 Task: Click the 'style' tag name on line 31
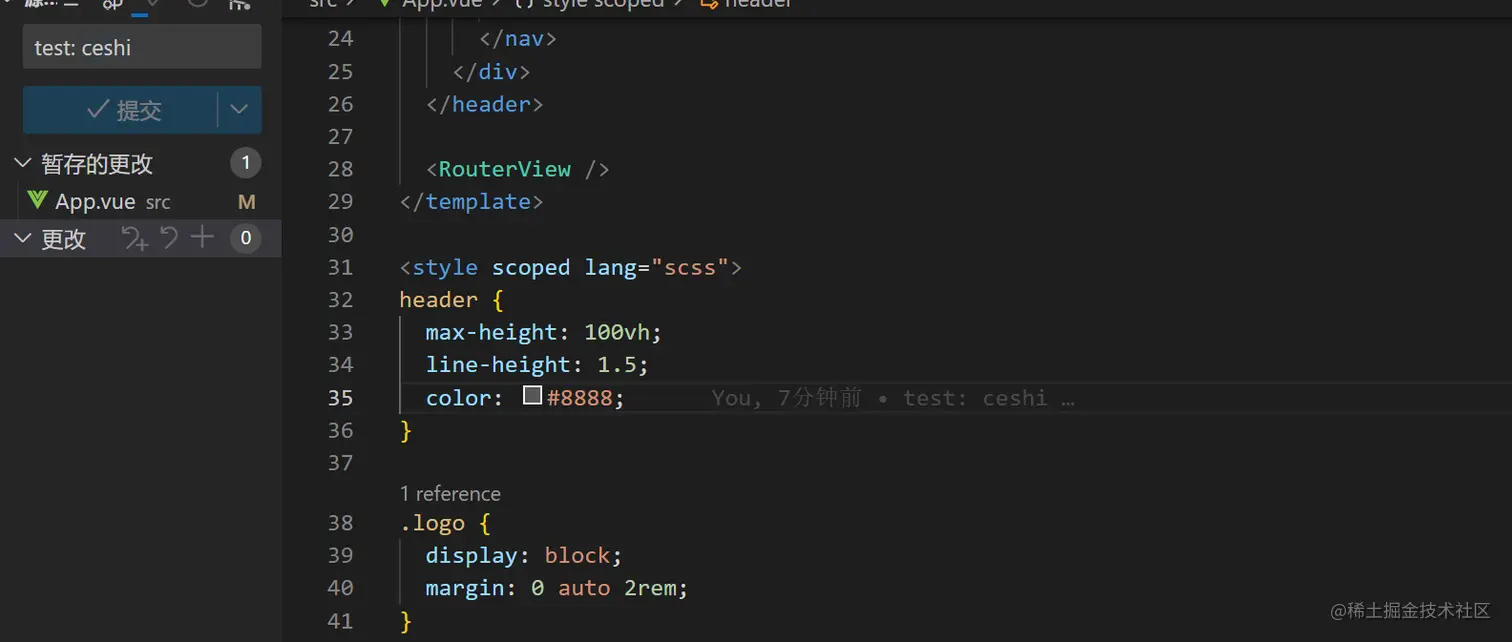pyautogui.click(x=445, y=267)
